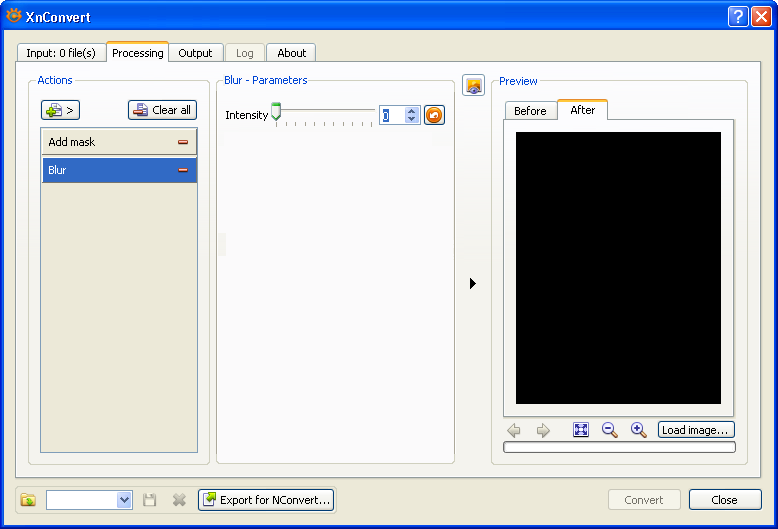
Task: Open the Input files tab
Action: [x=61, y=53]
